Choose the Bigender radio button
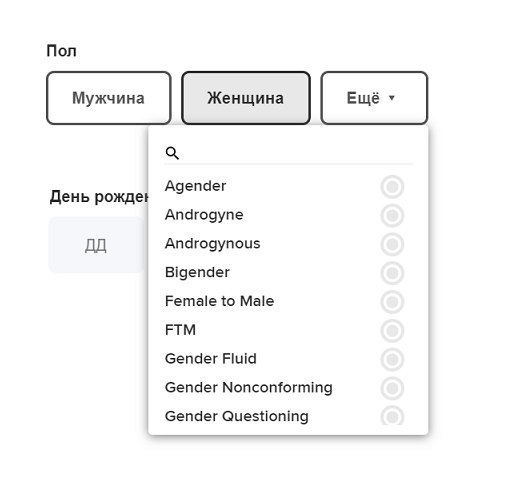The image size is (505, 481). 392,273
